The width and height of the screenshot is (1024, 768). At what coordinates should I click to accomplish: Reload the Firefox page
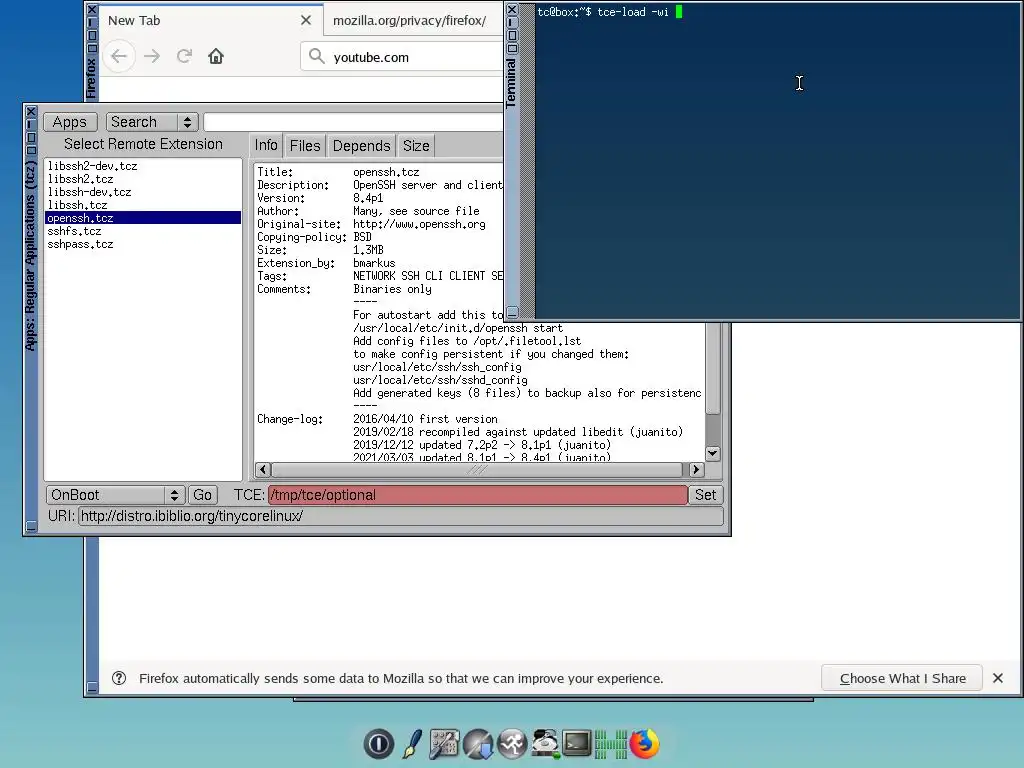click(184, 56)
